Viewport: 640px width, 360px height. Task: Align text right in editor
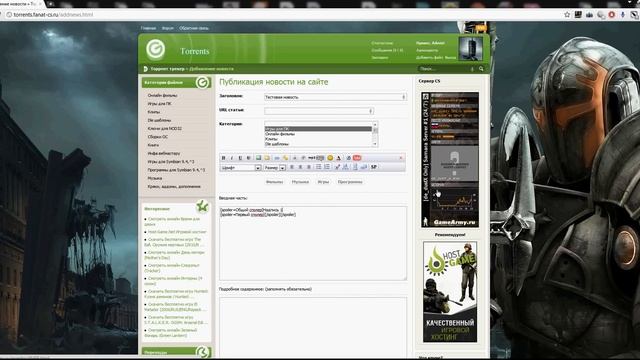[x=309, y=167]
